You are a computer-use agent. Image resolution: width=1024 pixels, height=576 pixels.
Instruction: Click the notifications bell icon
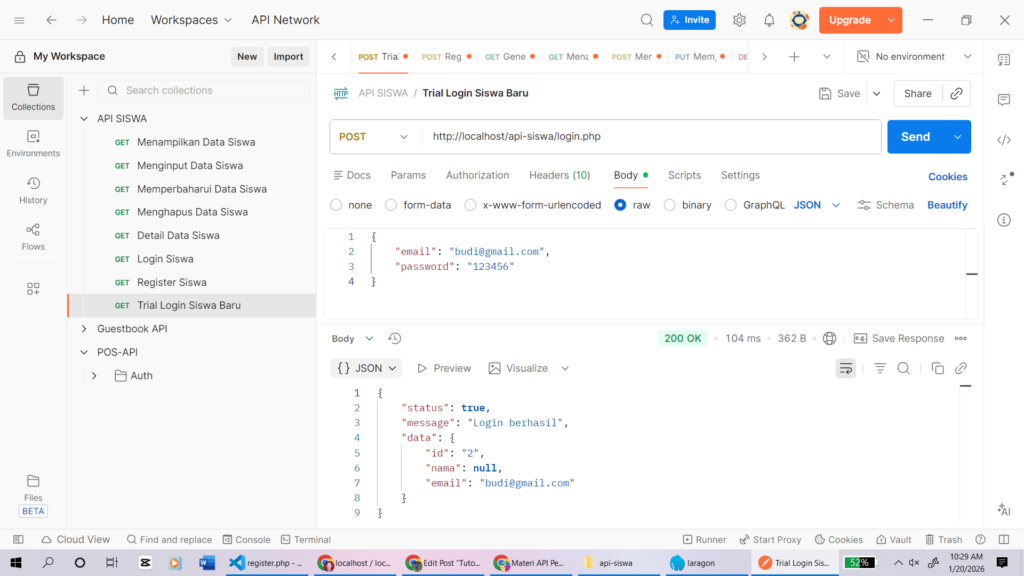click(x=769, y=20)
